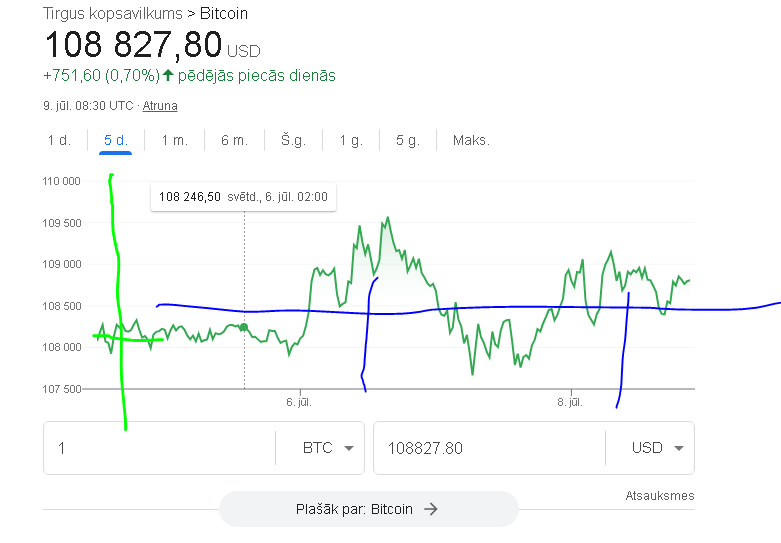Select the 1 g. chart range
Viewport: 781px width, 543px height.
point(351,140)
